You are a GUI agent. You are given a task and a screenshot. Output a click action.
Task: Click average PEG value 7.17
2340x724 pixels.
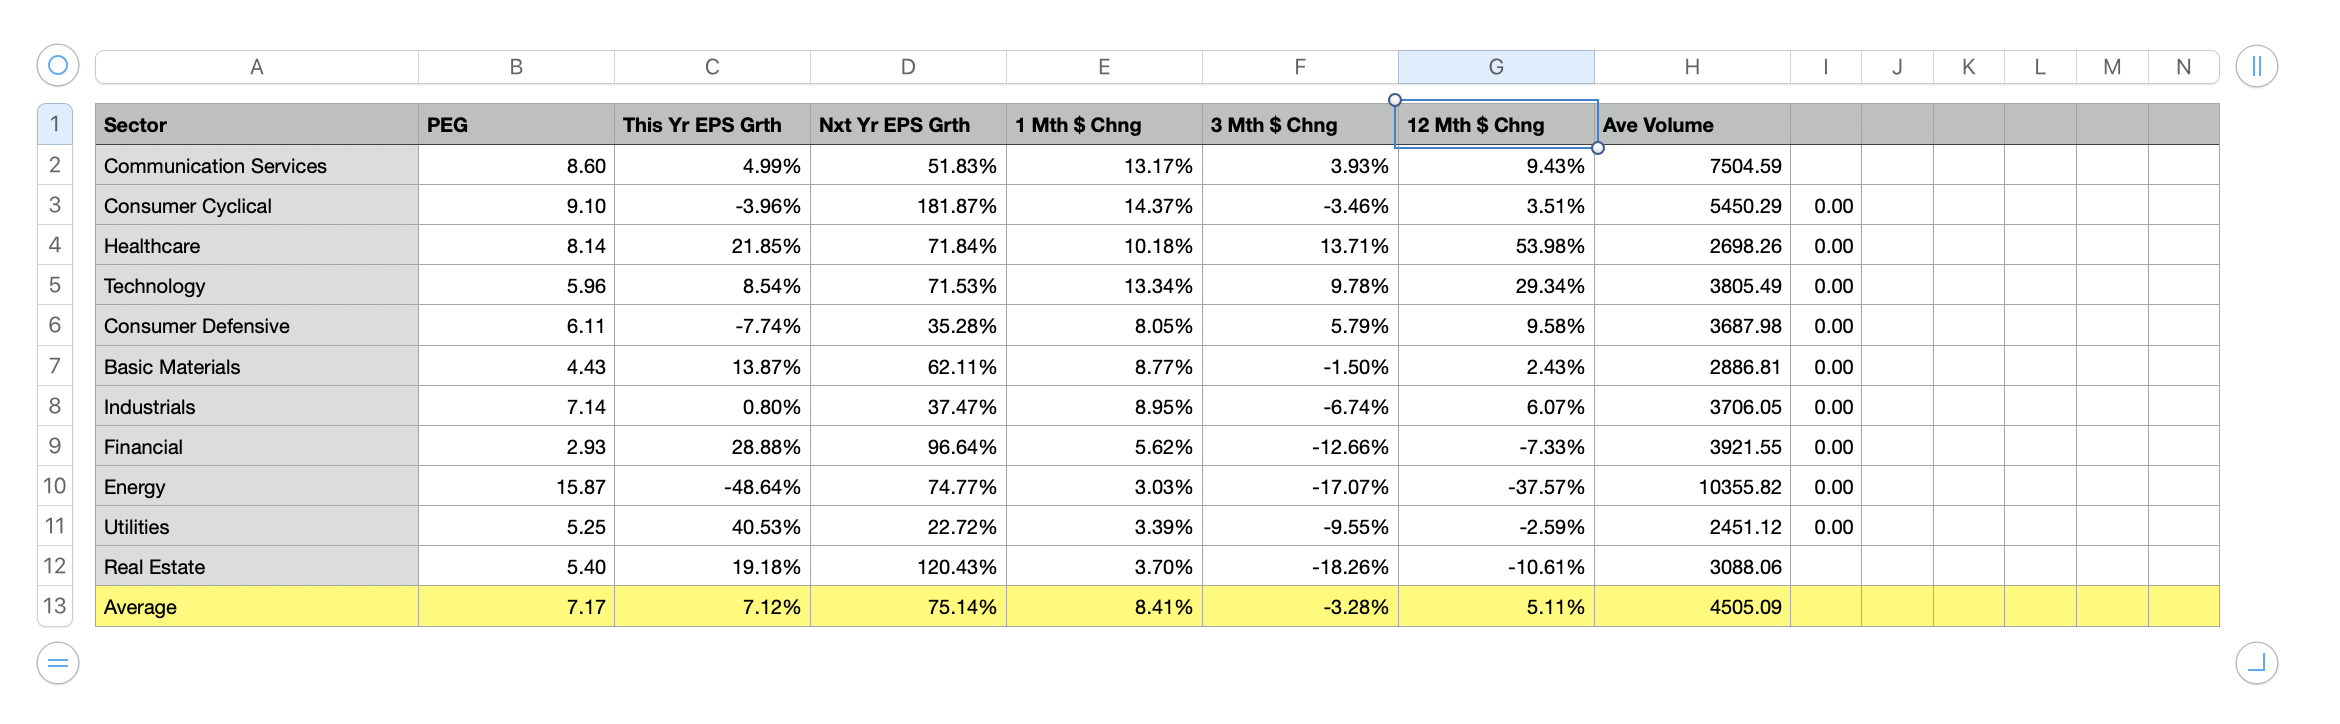[516, 606]
